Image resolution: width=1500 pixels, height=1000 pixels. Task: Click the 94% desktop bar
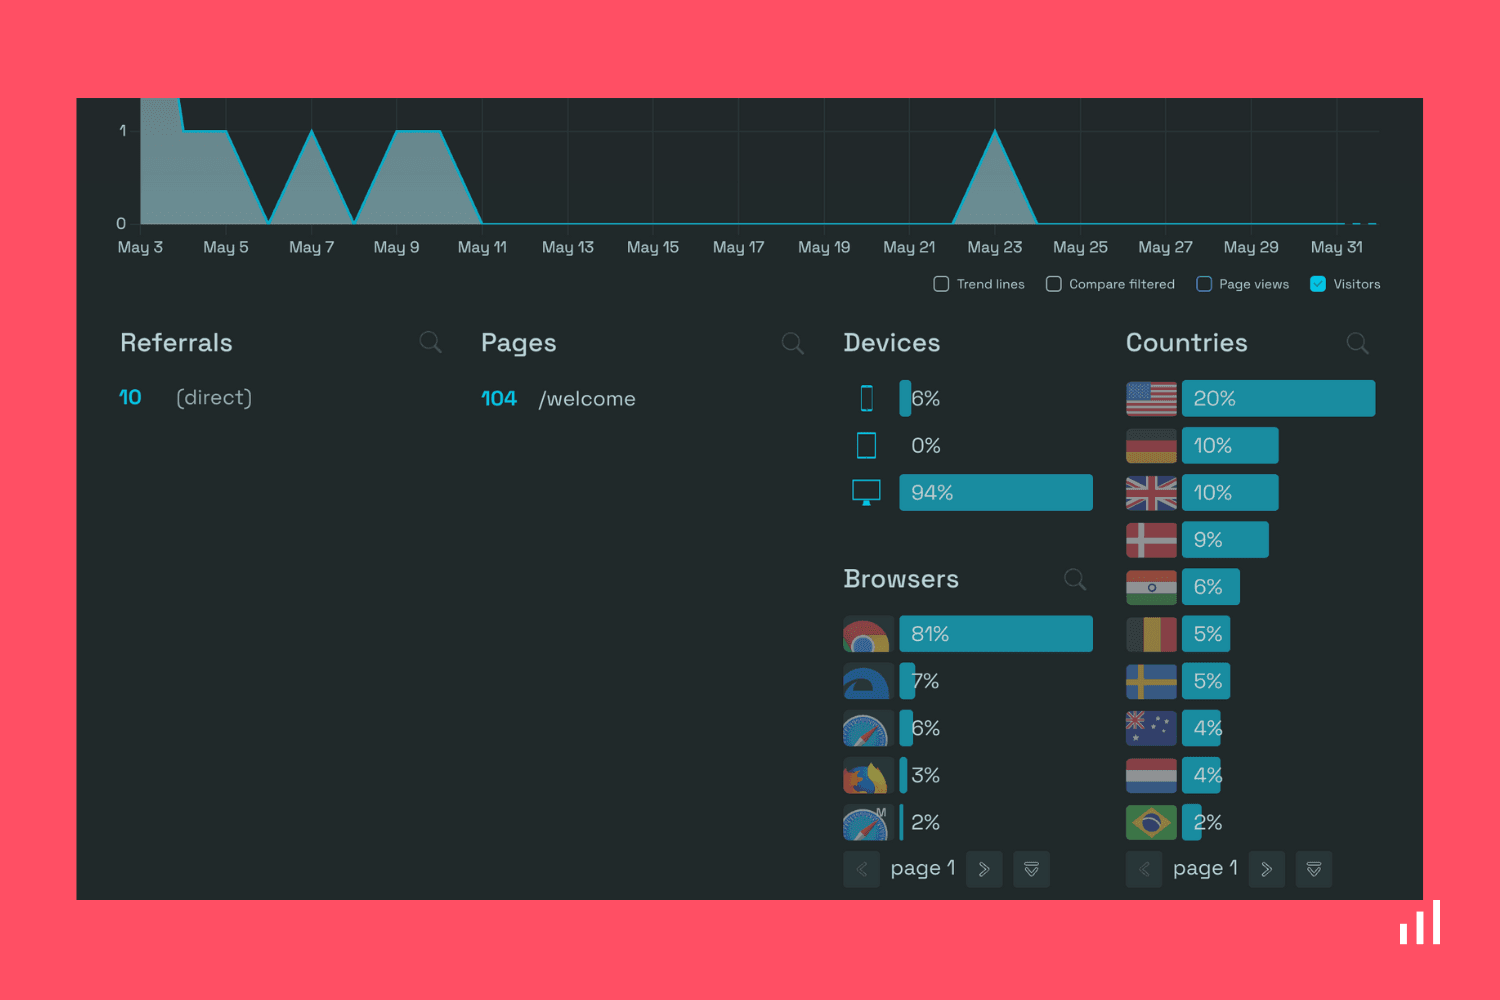(x=996, y=492)
